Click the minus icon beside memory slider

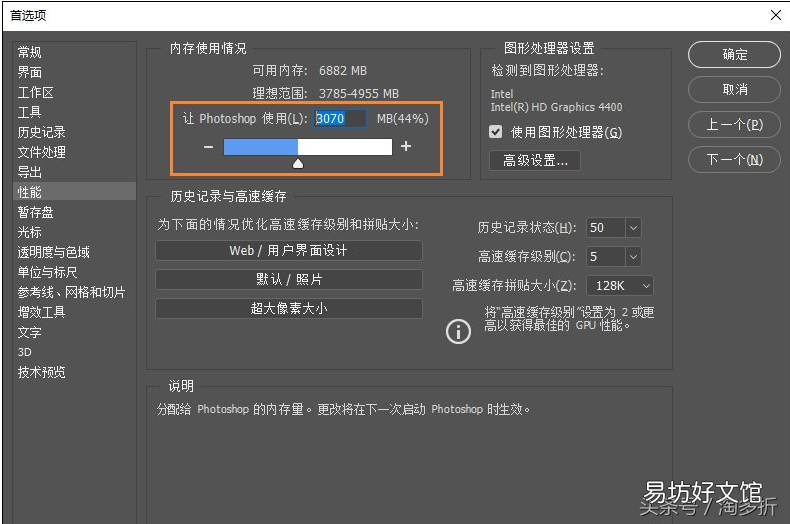[209, 147]
